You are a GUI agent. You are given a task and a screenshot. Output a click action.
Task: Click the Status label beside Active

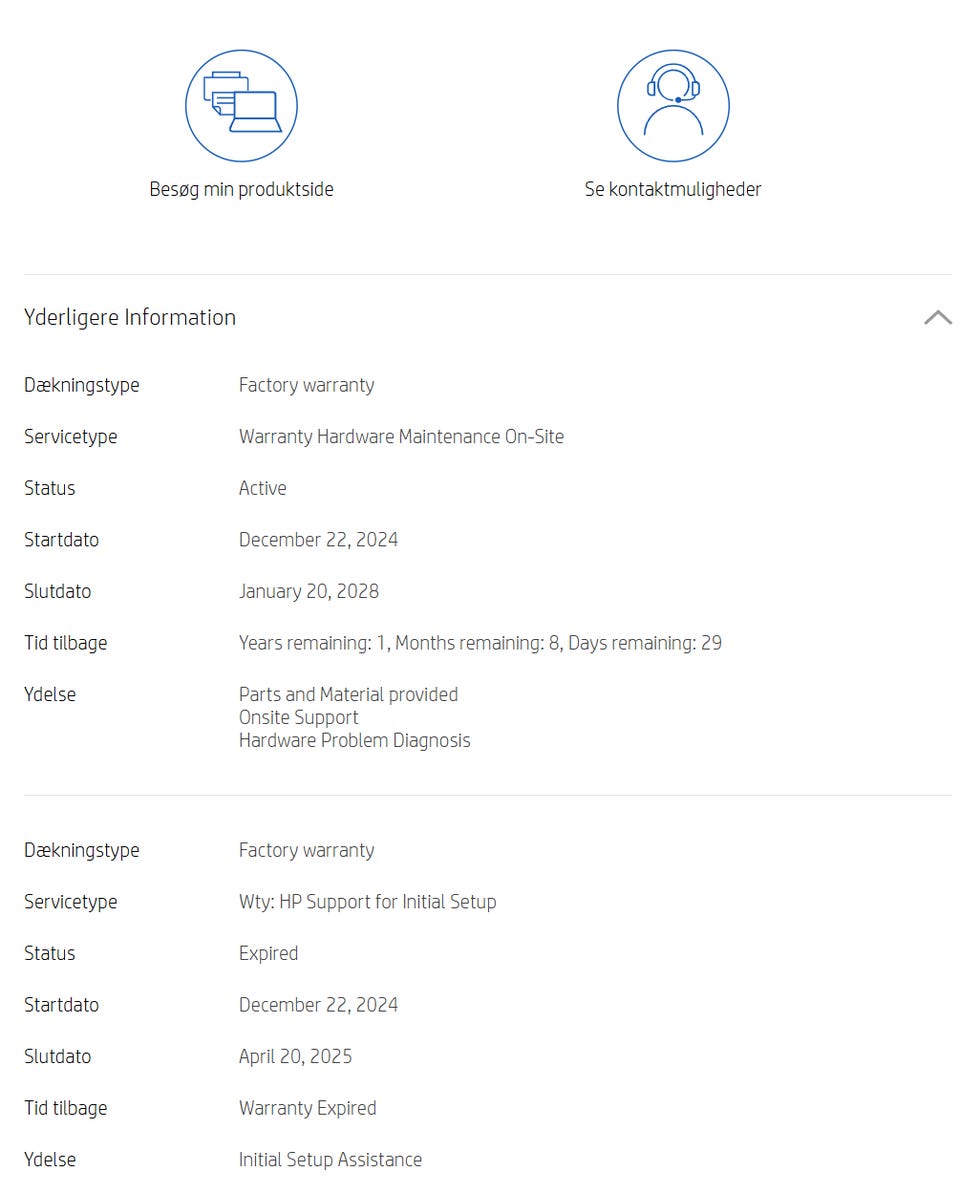tap(50, 488)
